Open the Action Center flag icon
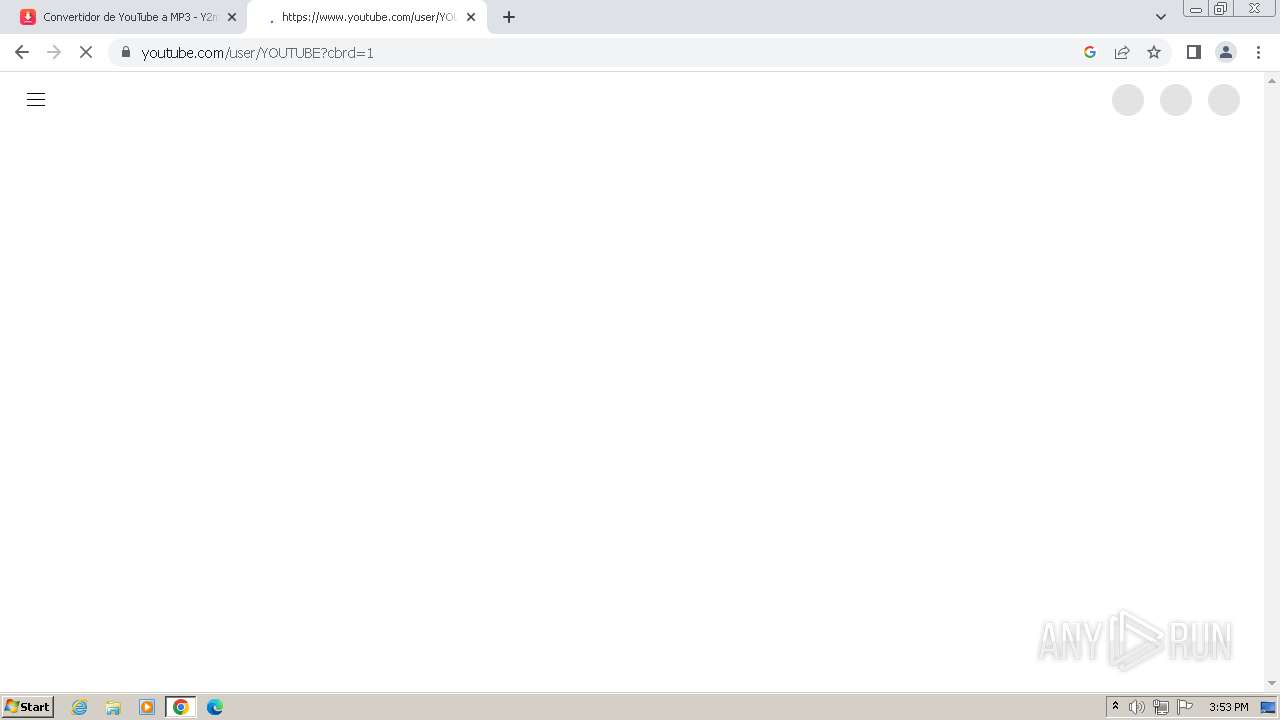The height and width of the screenshot is (720, 1280). pyautogui.click(x=1185, y=707)
